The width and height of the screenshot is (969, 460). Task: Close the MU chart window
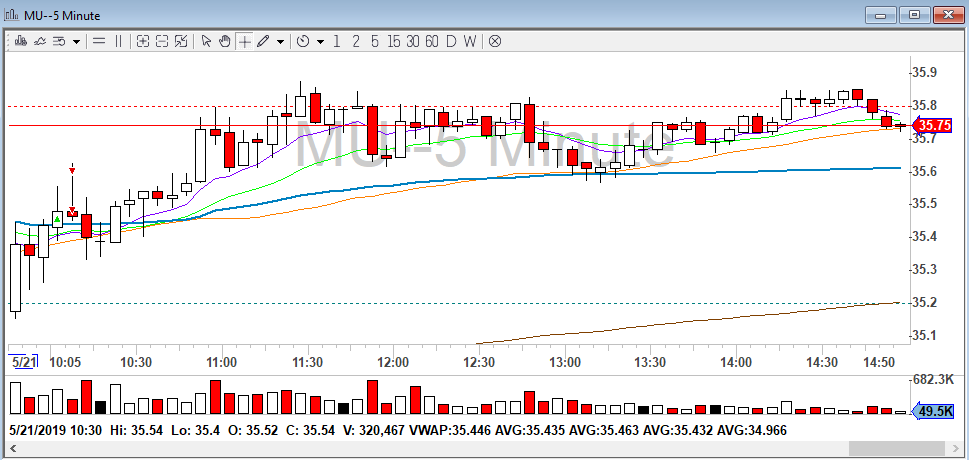tap(948, 15)
